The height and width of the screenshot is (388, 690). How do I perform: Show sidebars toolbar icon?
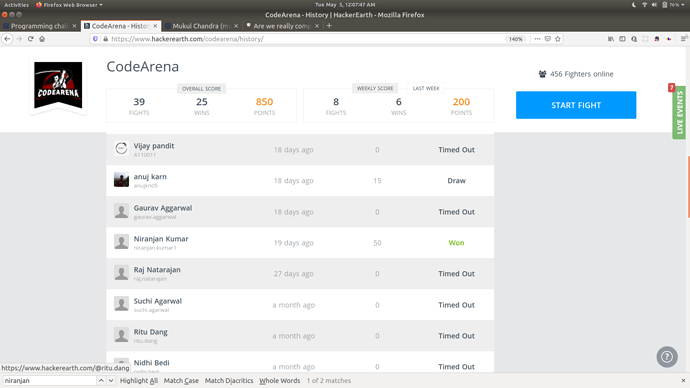(622, 39)
